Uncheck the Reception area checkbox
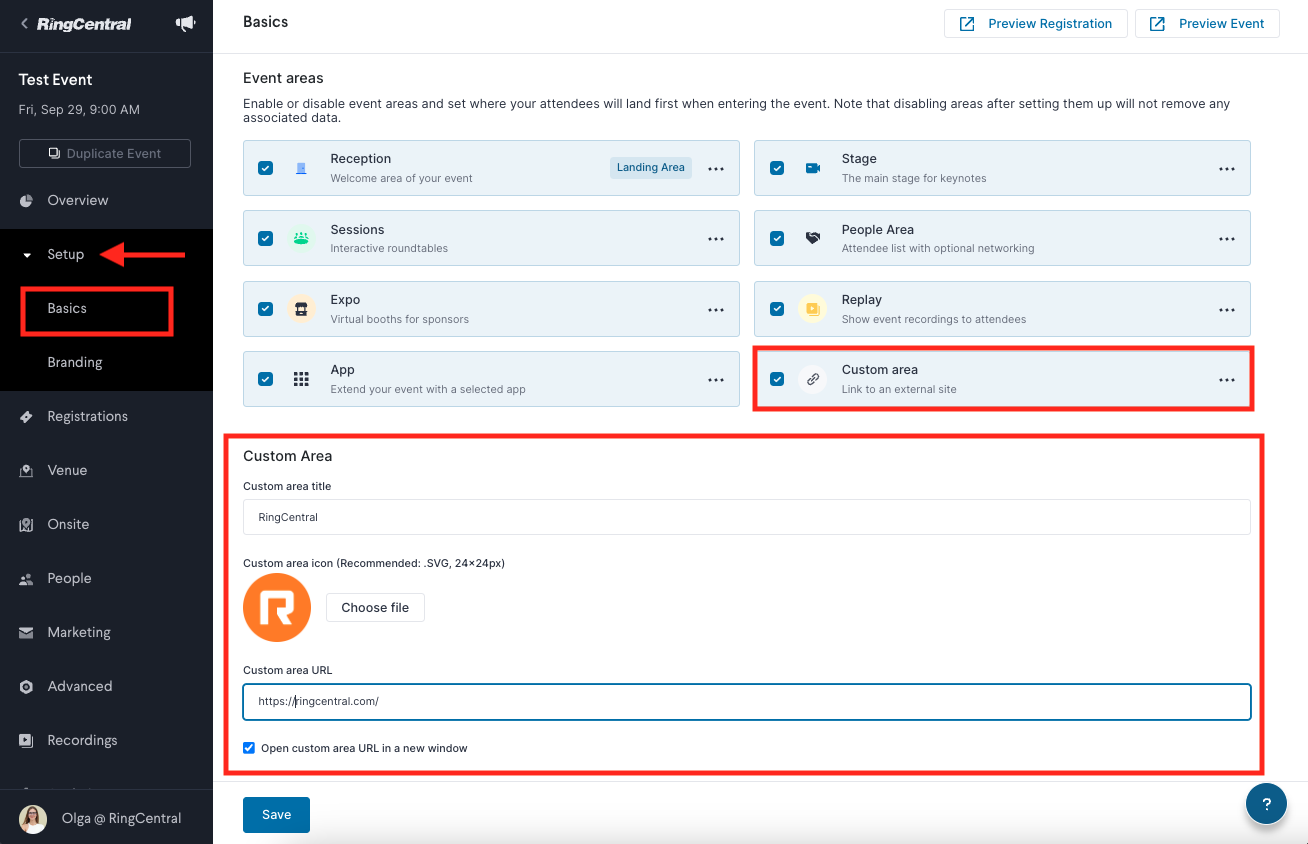This screenshot has width=1308, height=844. [x=265, y=168]
